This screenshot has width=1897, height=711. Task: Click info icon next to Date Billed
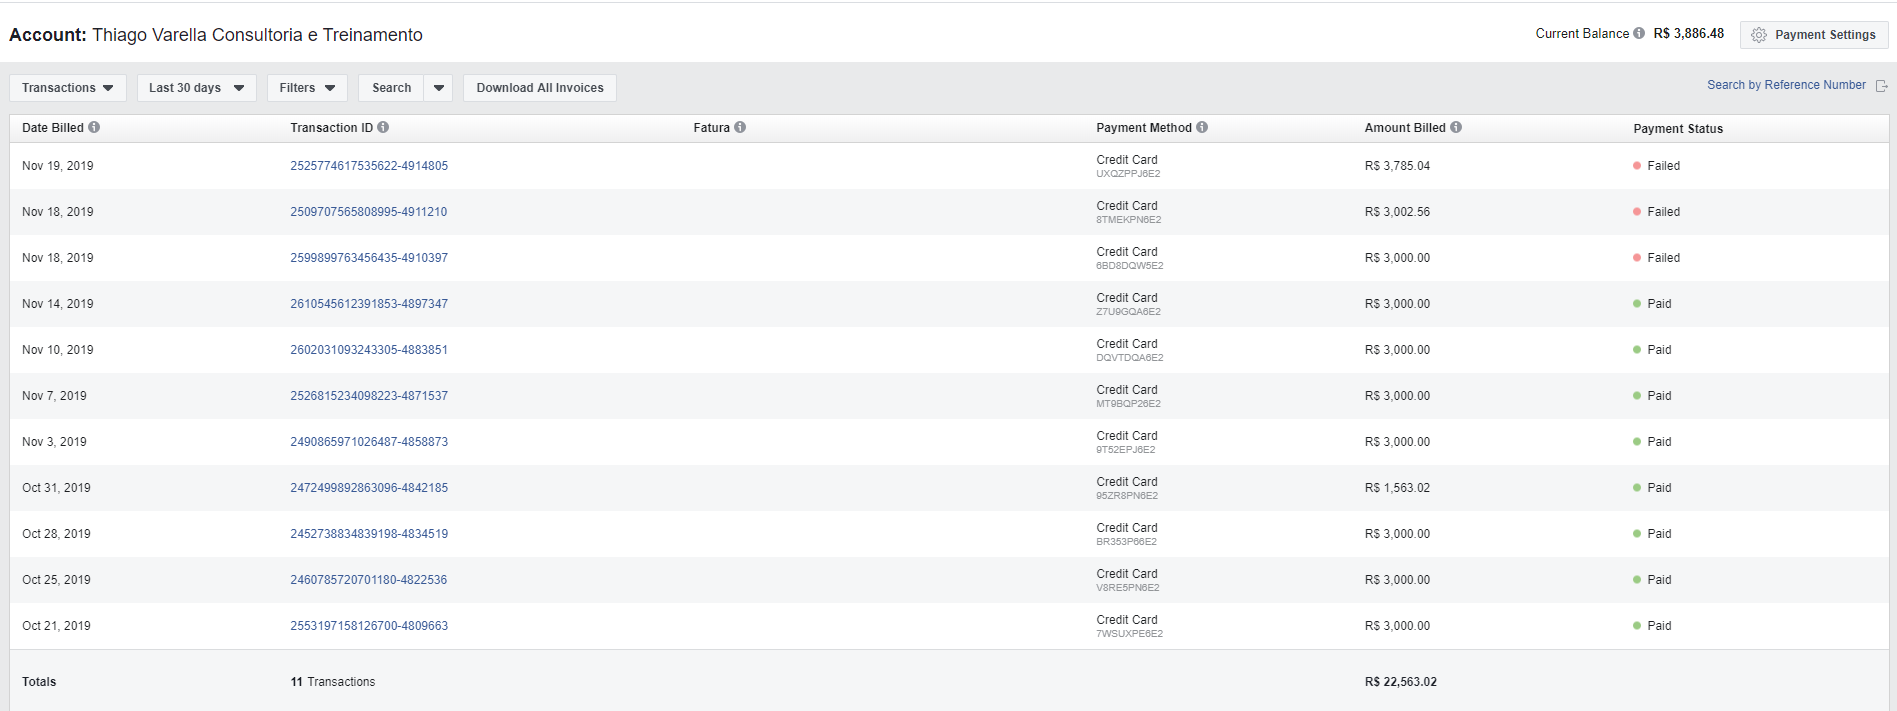94,127
